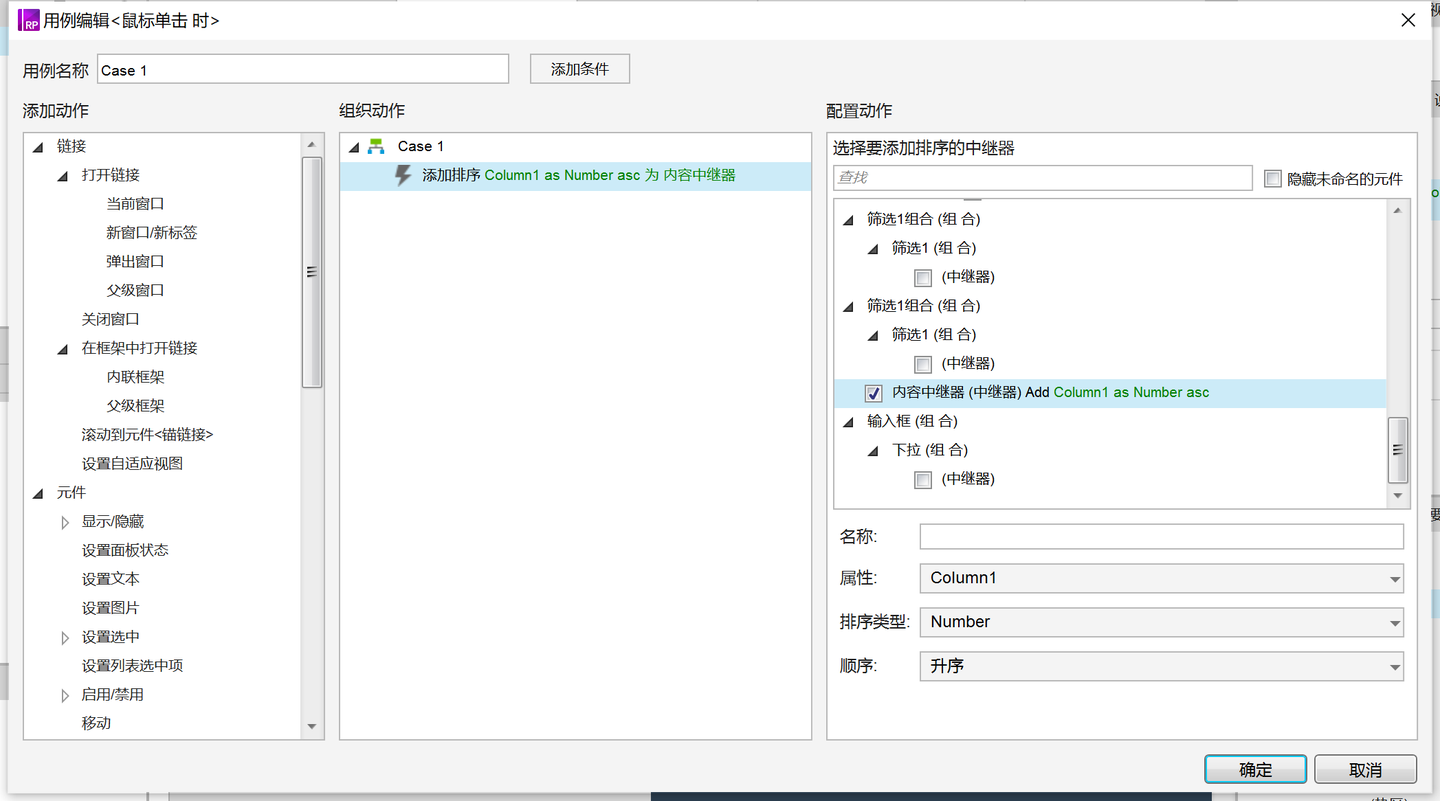This screenshot has height=801, width=1440.
Task: Click repeater list scroll-down arrow
Action: click(x=1397, y=496)
